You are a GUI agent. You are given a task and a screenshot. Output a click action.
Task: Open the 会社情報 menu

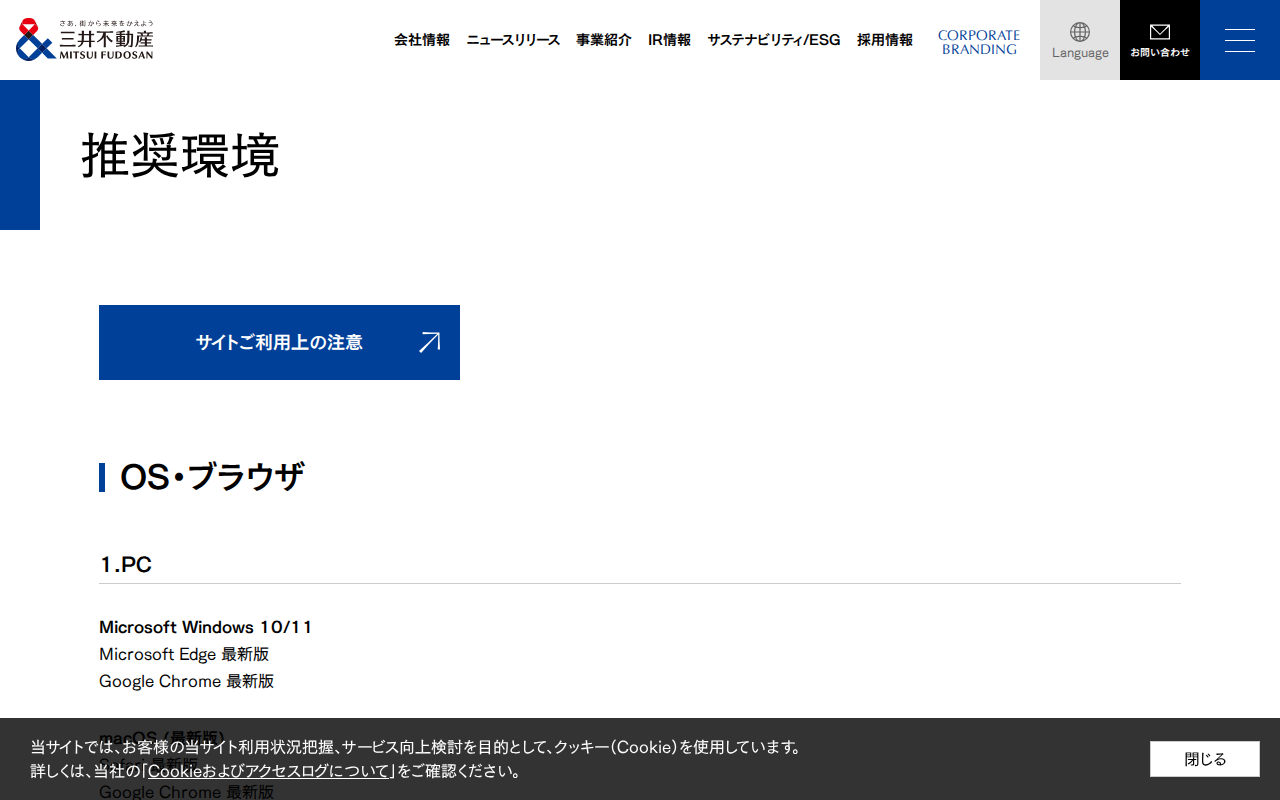click(422, 40)
